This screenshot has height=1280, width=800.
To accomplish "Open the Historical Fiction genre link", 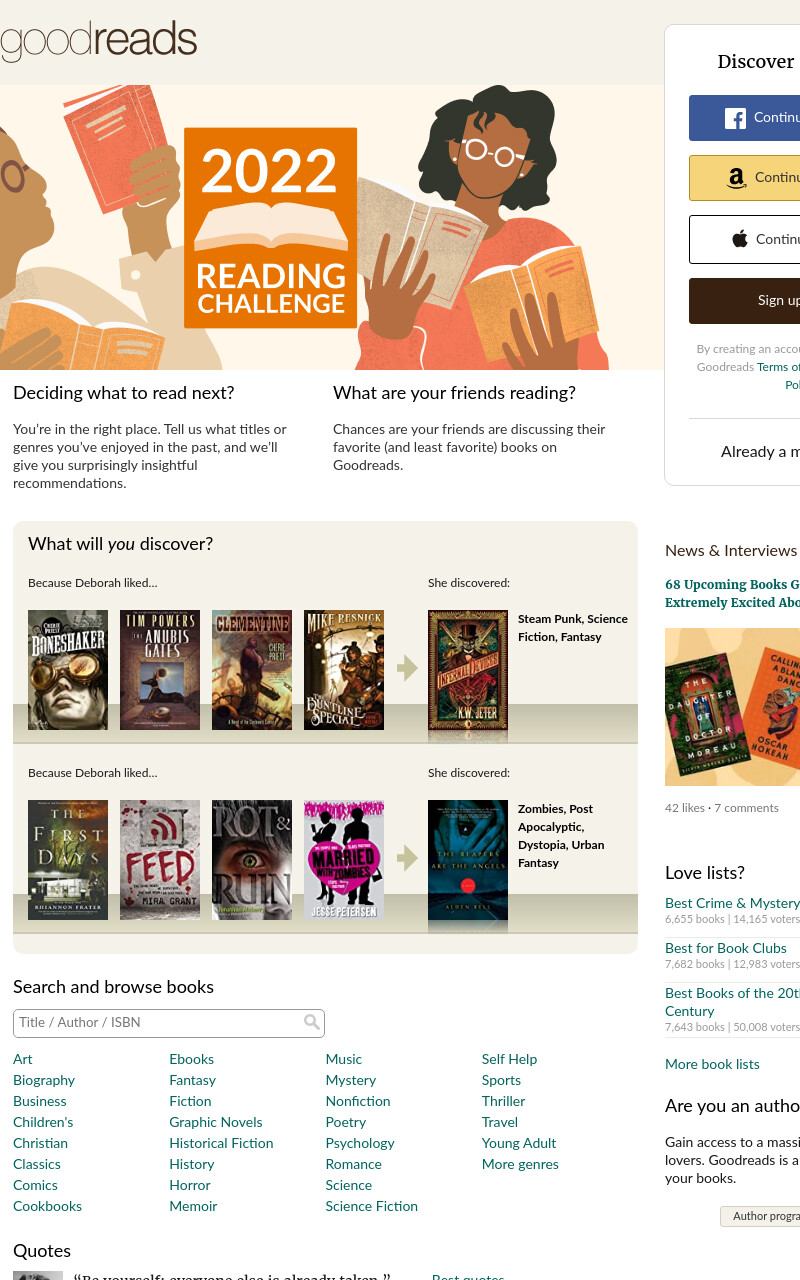I will click(x=221, y=1143).
